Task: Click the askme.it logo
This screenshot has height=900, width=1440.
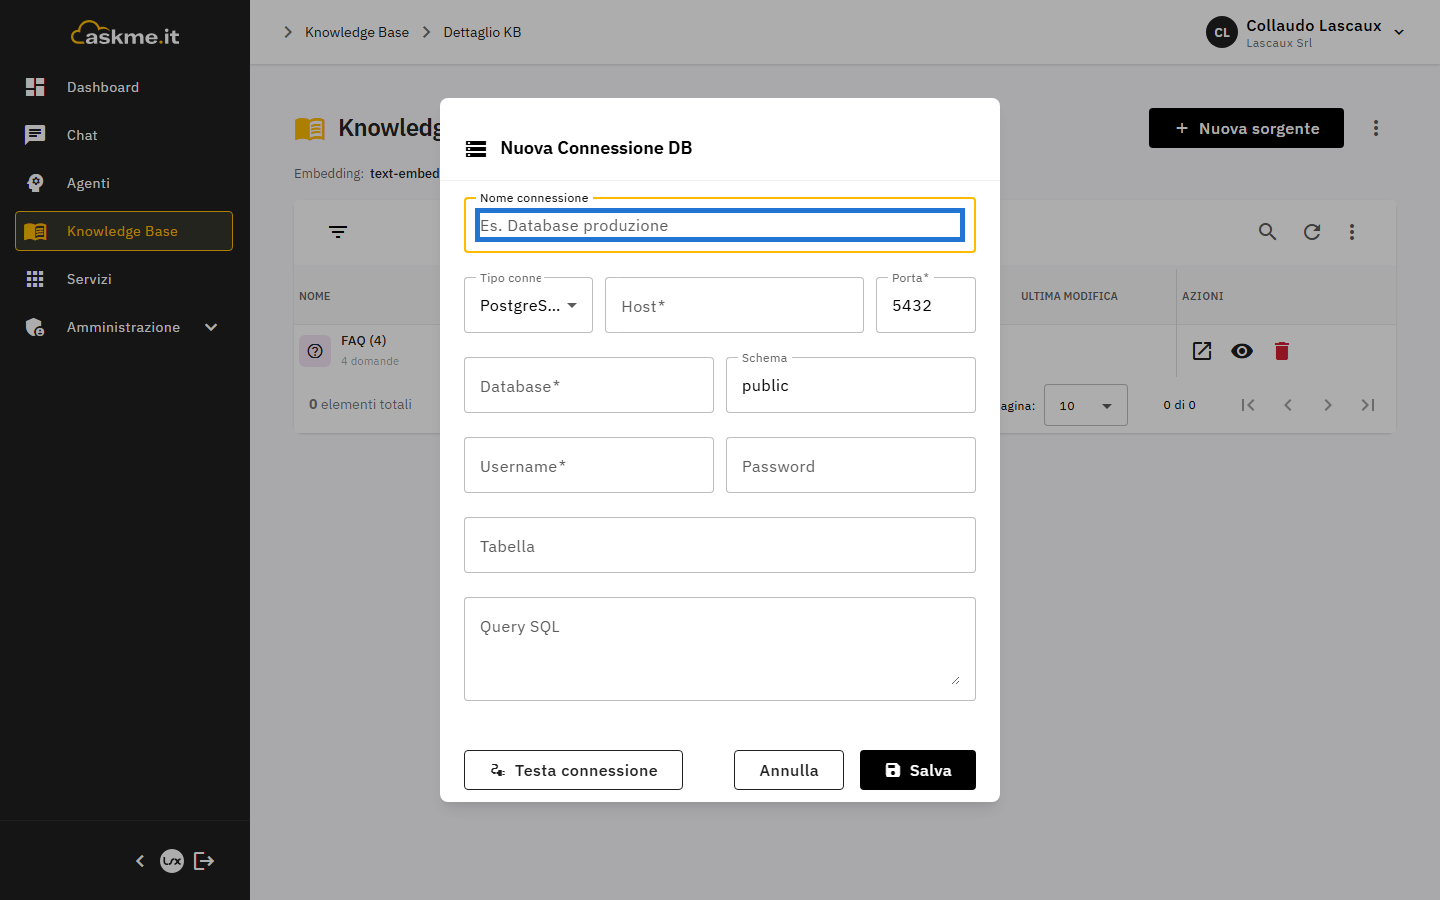Action: [125, 34]
